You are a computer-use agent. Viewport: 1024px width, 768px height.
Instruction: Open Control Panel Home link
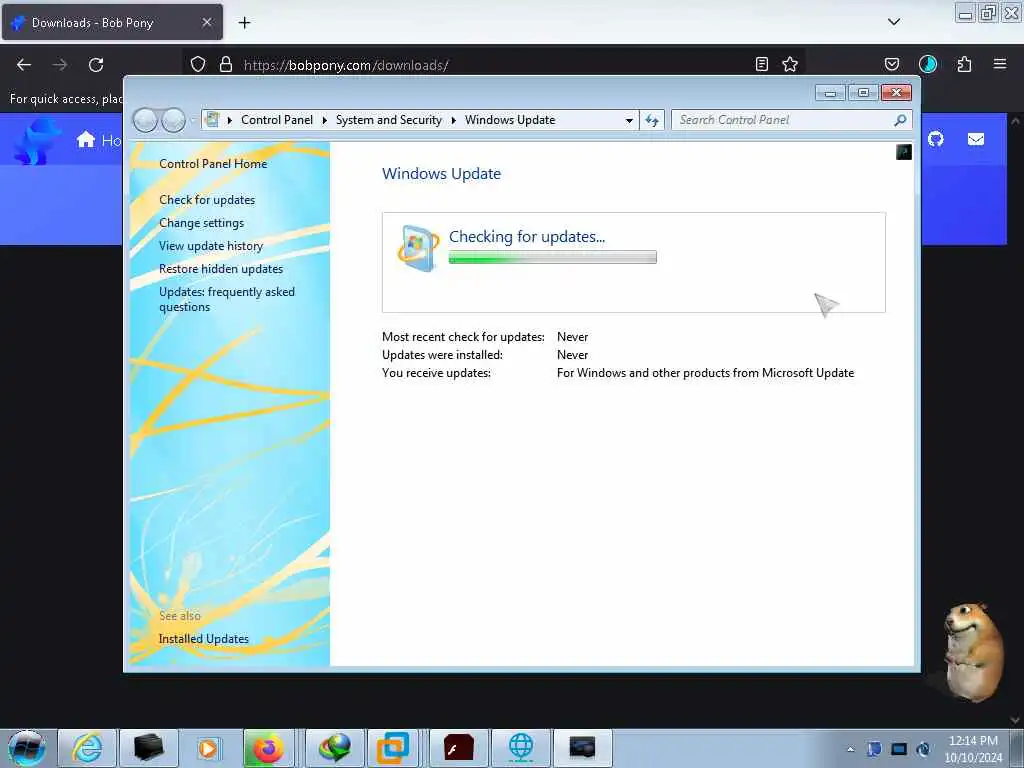click(x=213, y=164)
